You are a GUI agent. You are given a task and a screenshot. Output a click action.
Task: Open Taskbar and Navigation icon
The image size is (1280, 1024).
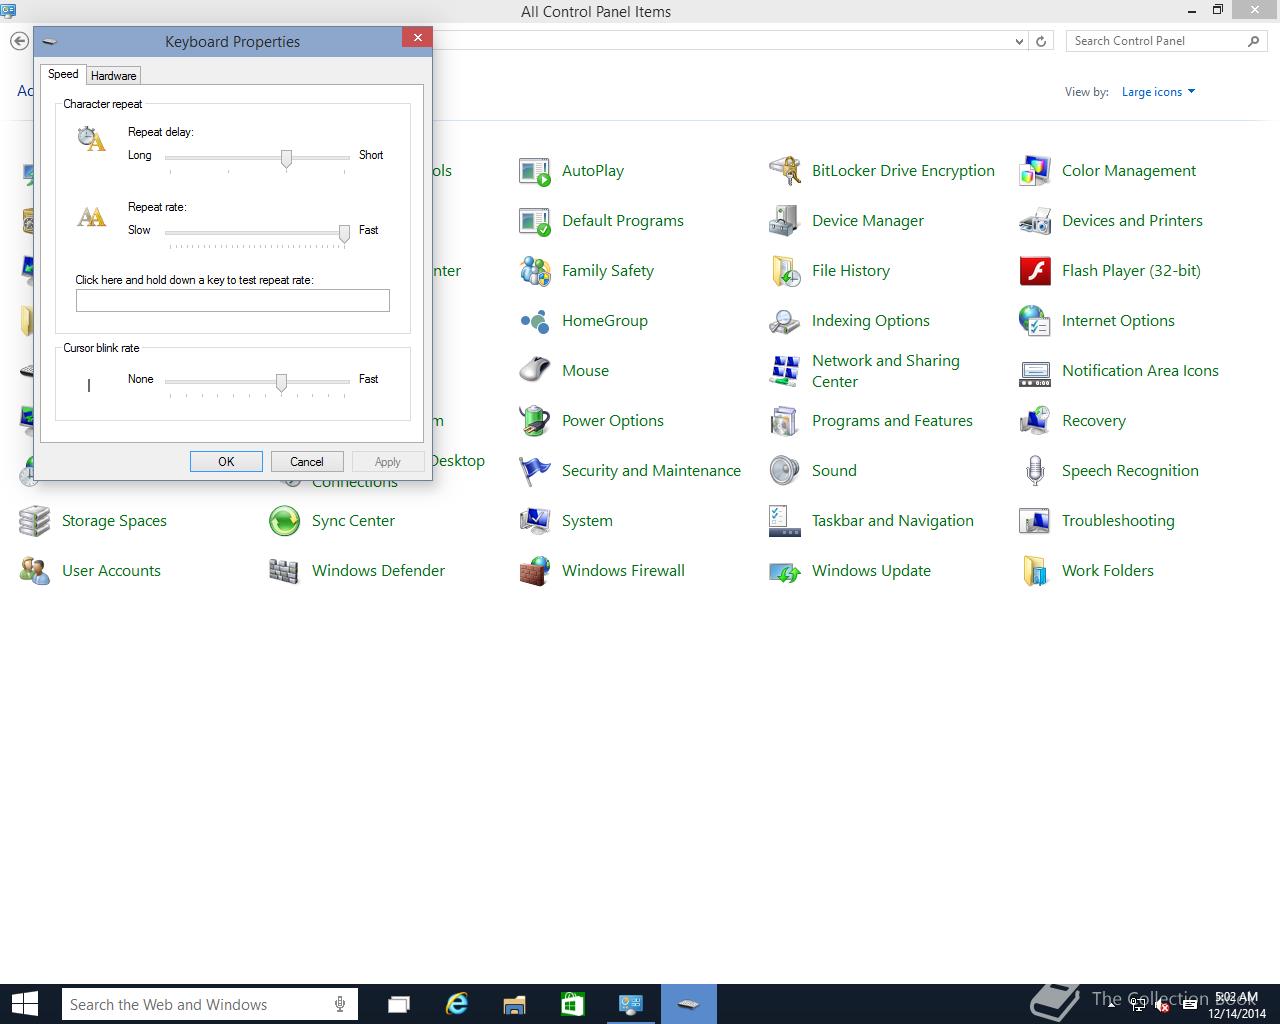[785, 521]
